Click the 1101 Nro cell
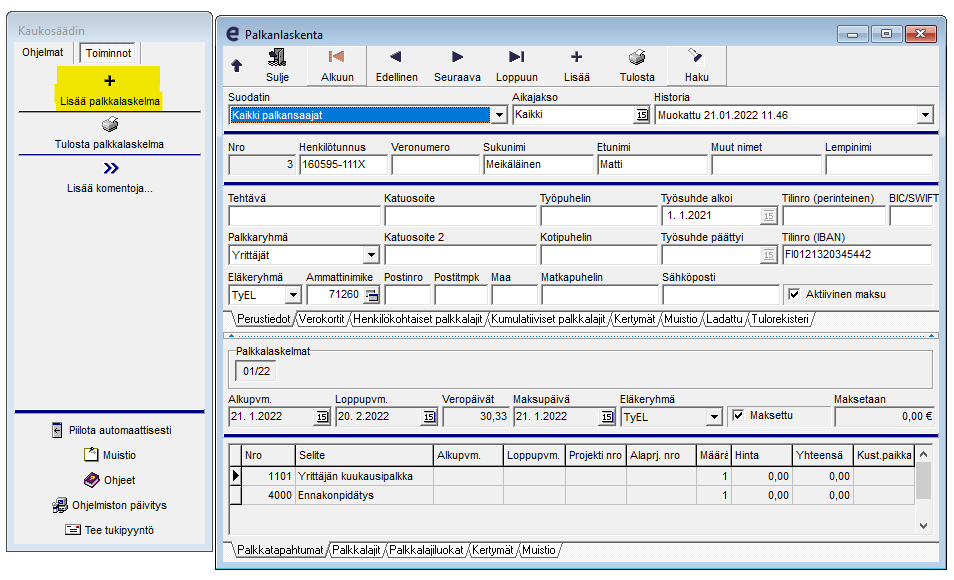The width and height of the screenshot is (954, 580). pyautogui.click(x=268, y=476)
